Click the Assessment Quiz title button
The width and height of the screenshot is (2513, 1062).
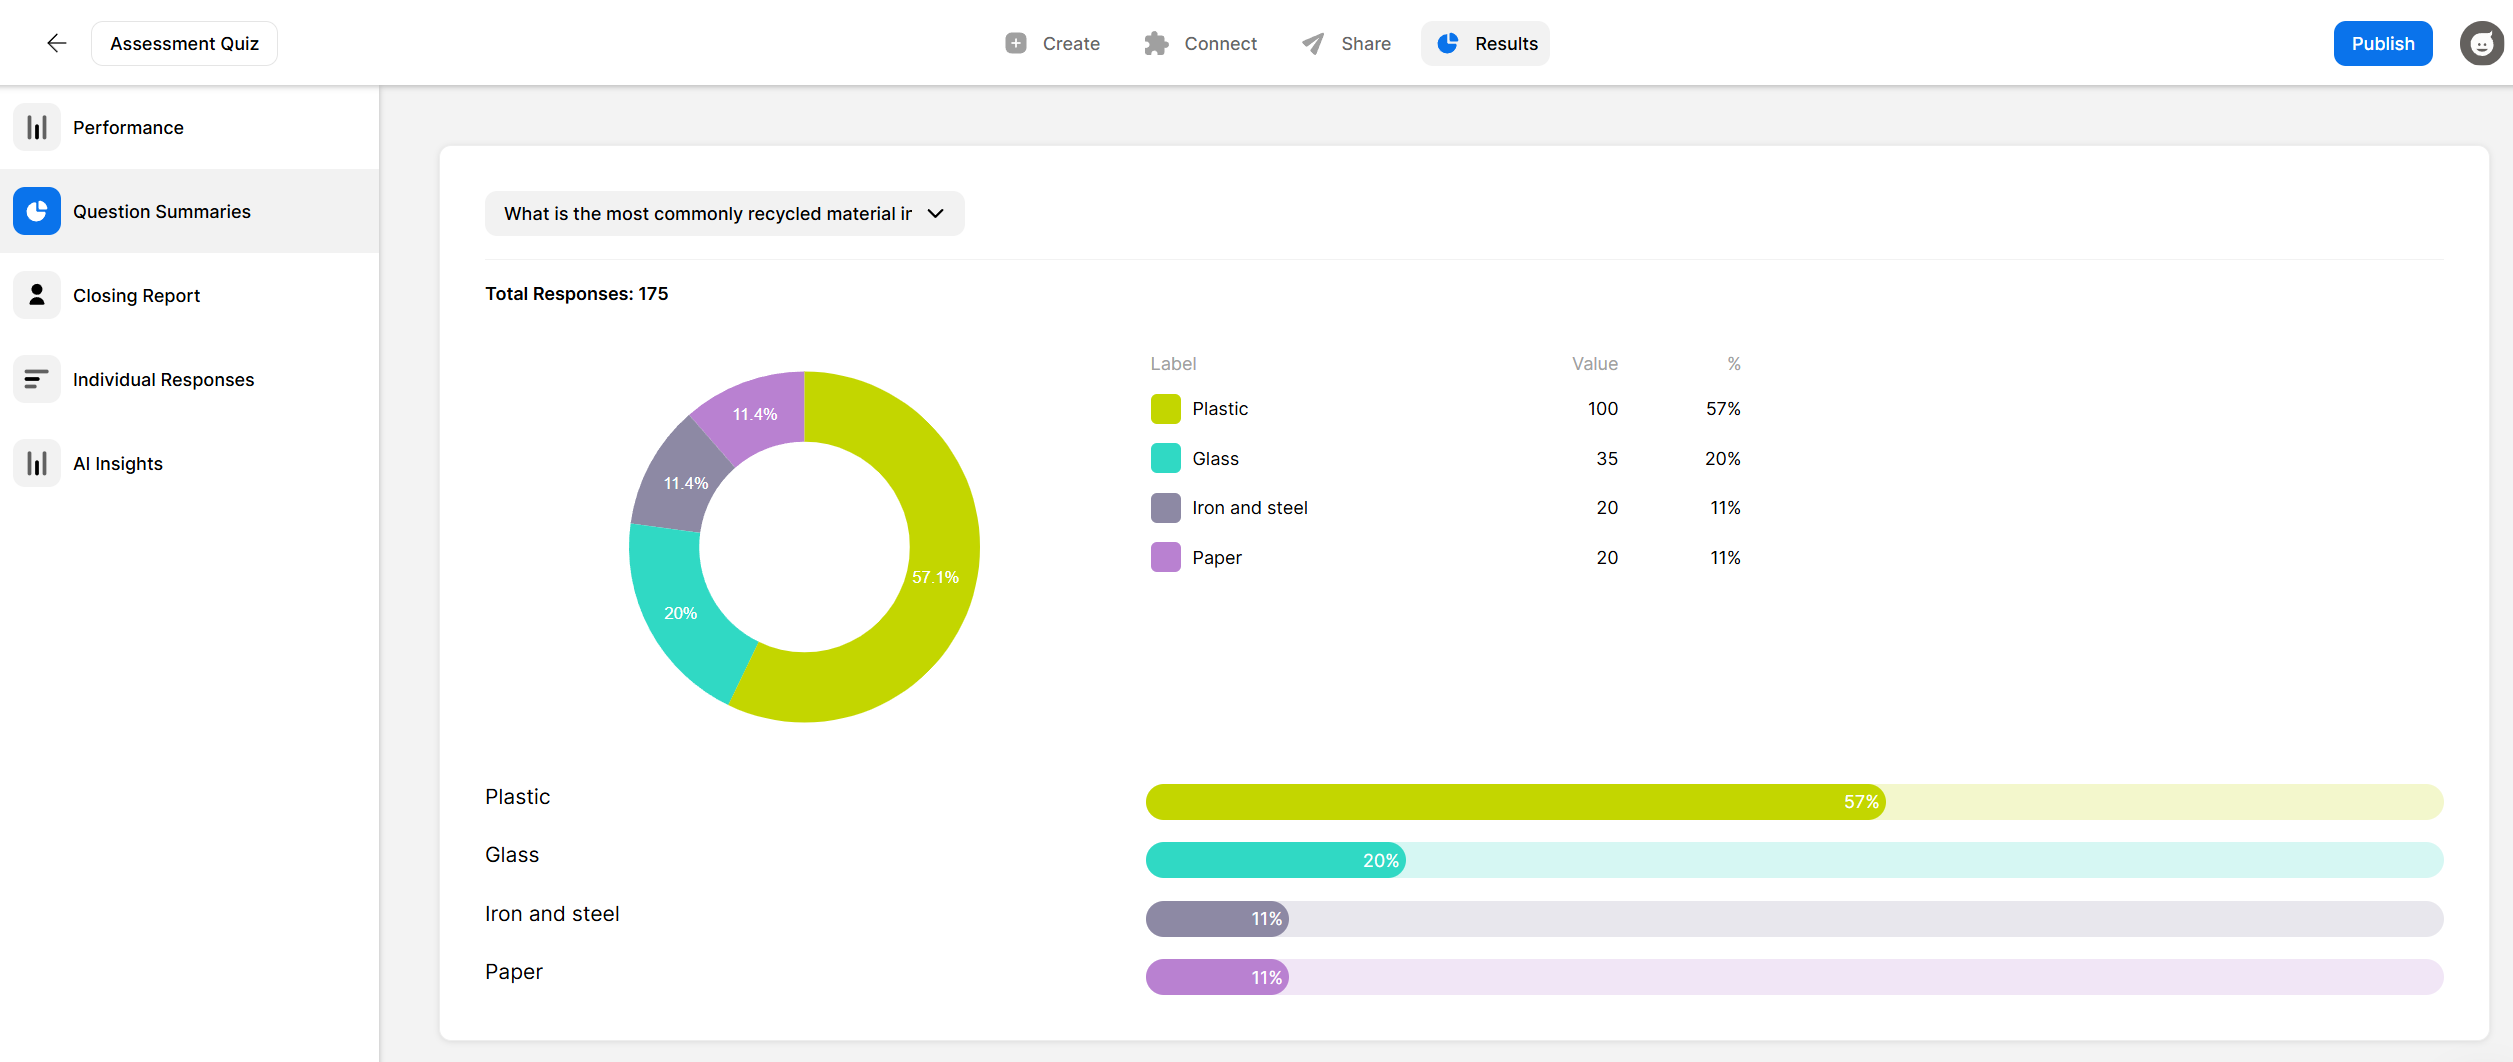(184, 43)
